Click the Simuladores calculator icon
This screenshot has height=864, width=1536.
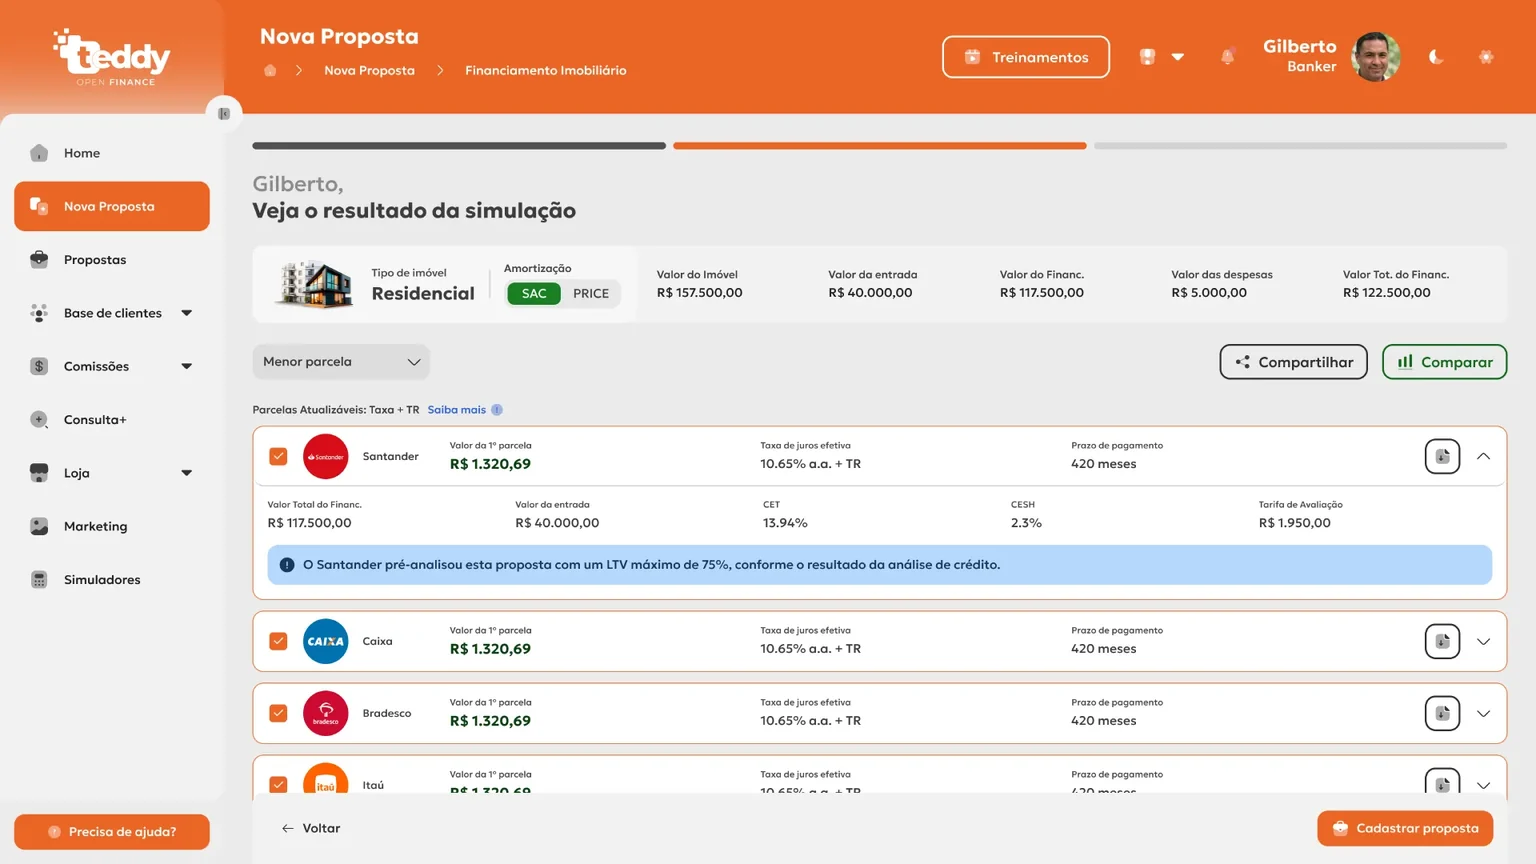coord(39,580)
